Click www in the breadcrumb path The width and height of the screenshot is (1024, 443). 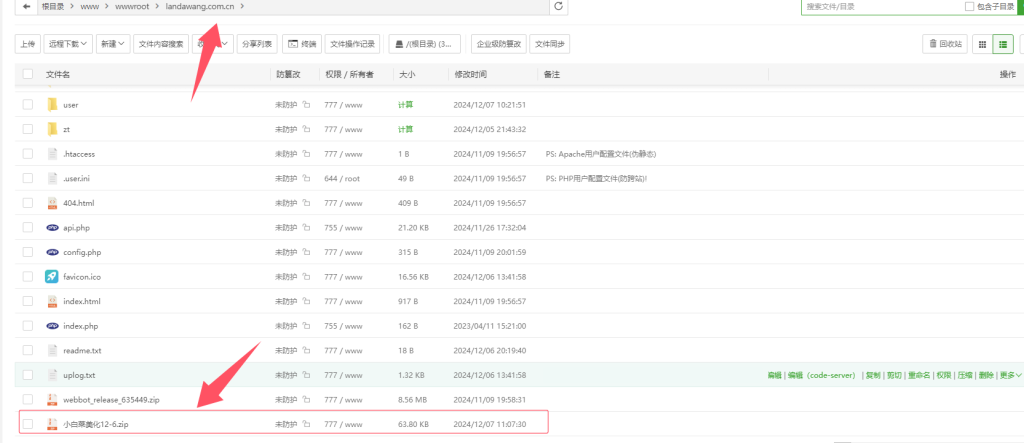coord(88,7)
